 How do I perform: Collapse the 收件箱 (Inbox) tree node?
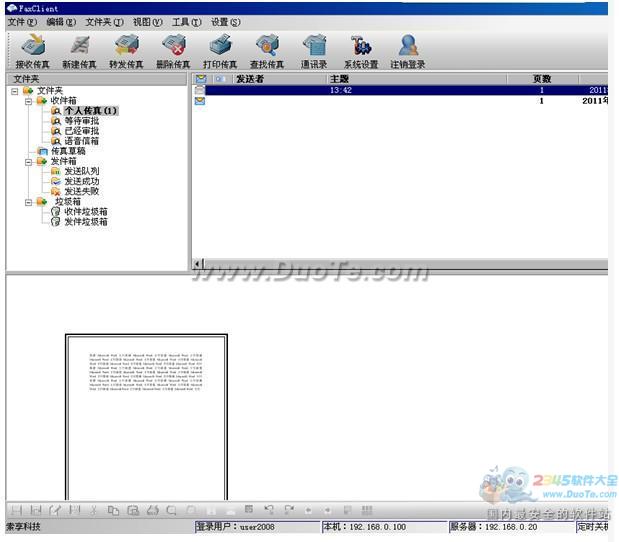coord(29,101)
